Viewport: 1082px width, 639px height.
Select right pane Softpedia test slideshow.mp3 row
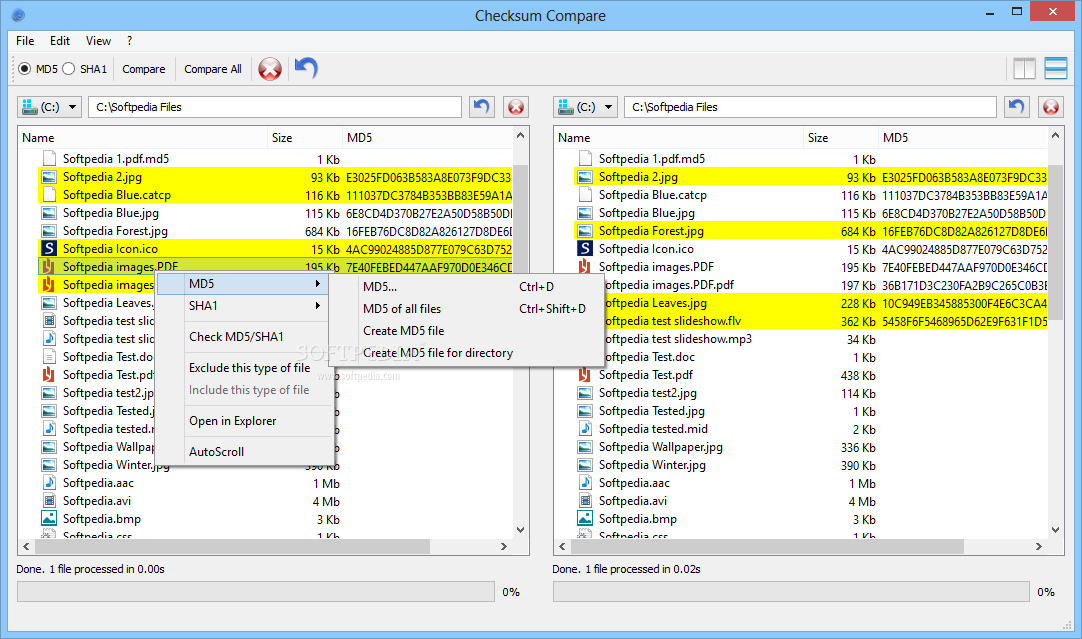[812, 339]
